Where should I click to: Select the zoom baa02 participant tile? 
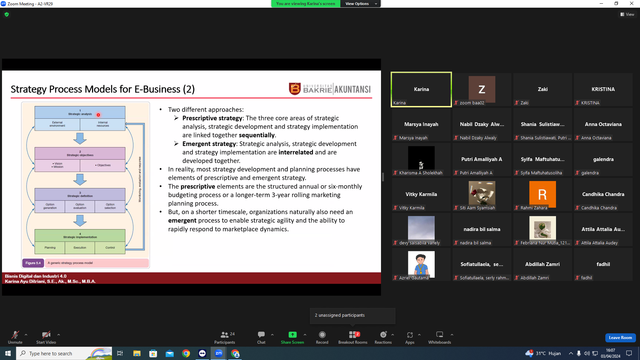coord(482,89)
